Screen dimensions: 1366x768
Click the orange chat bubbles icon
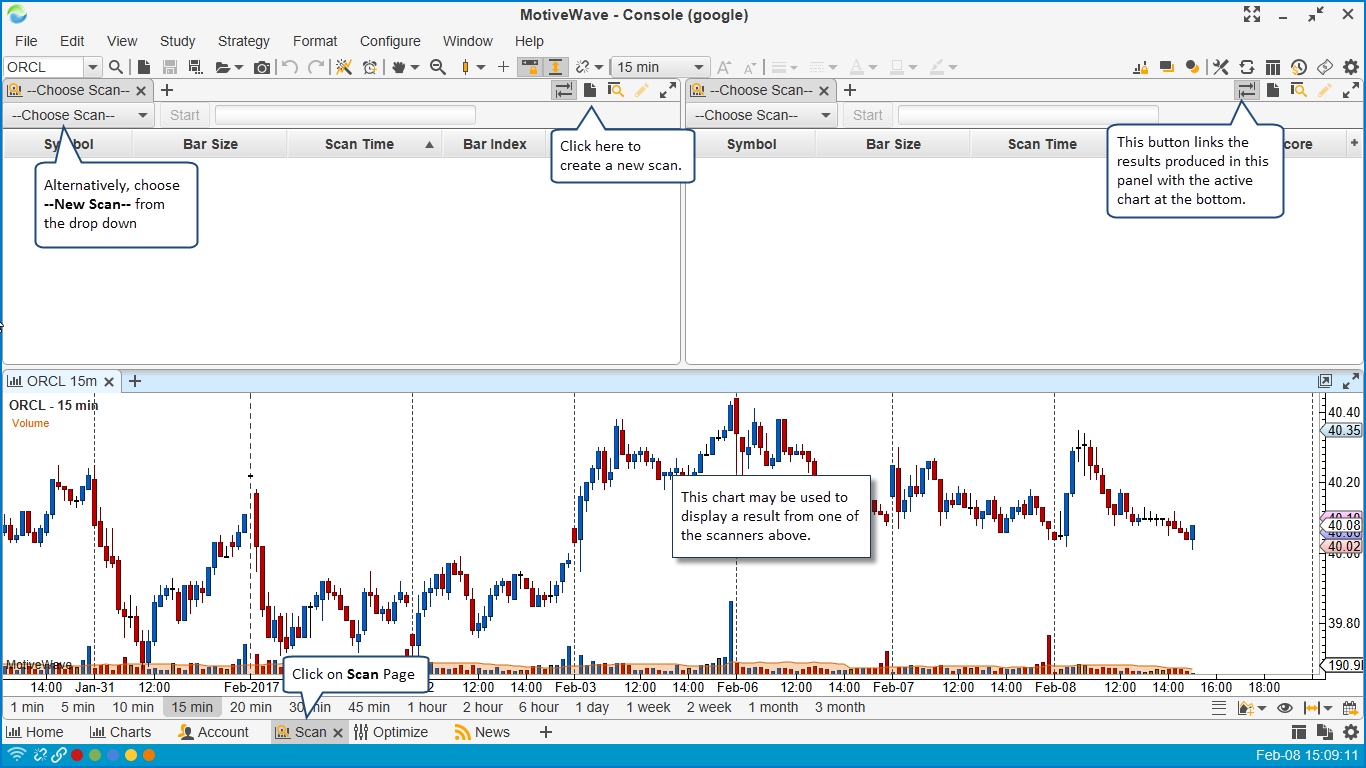tap(1192, 67)
